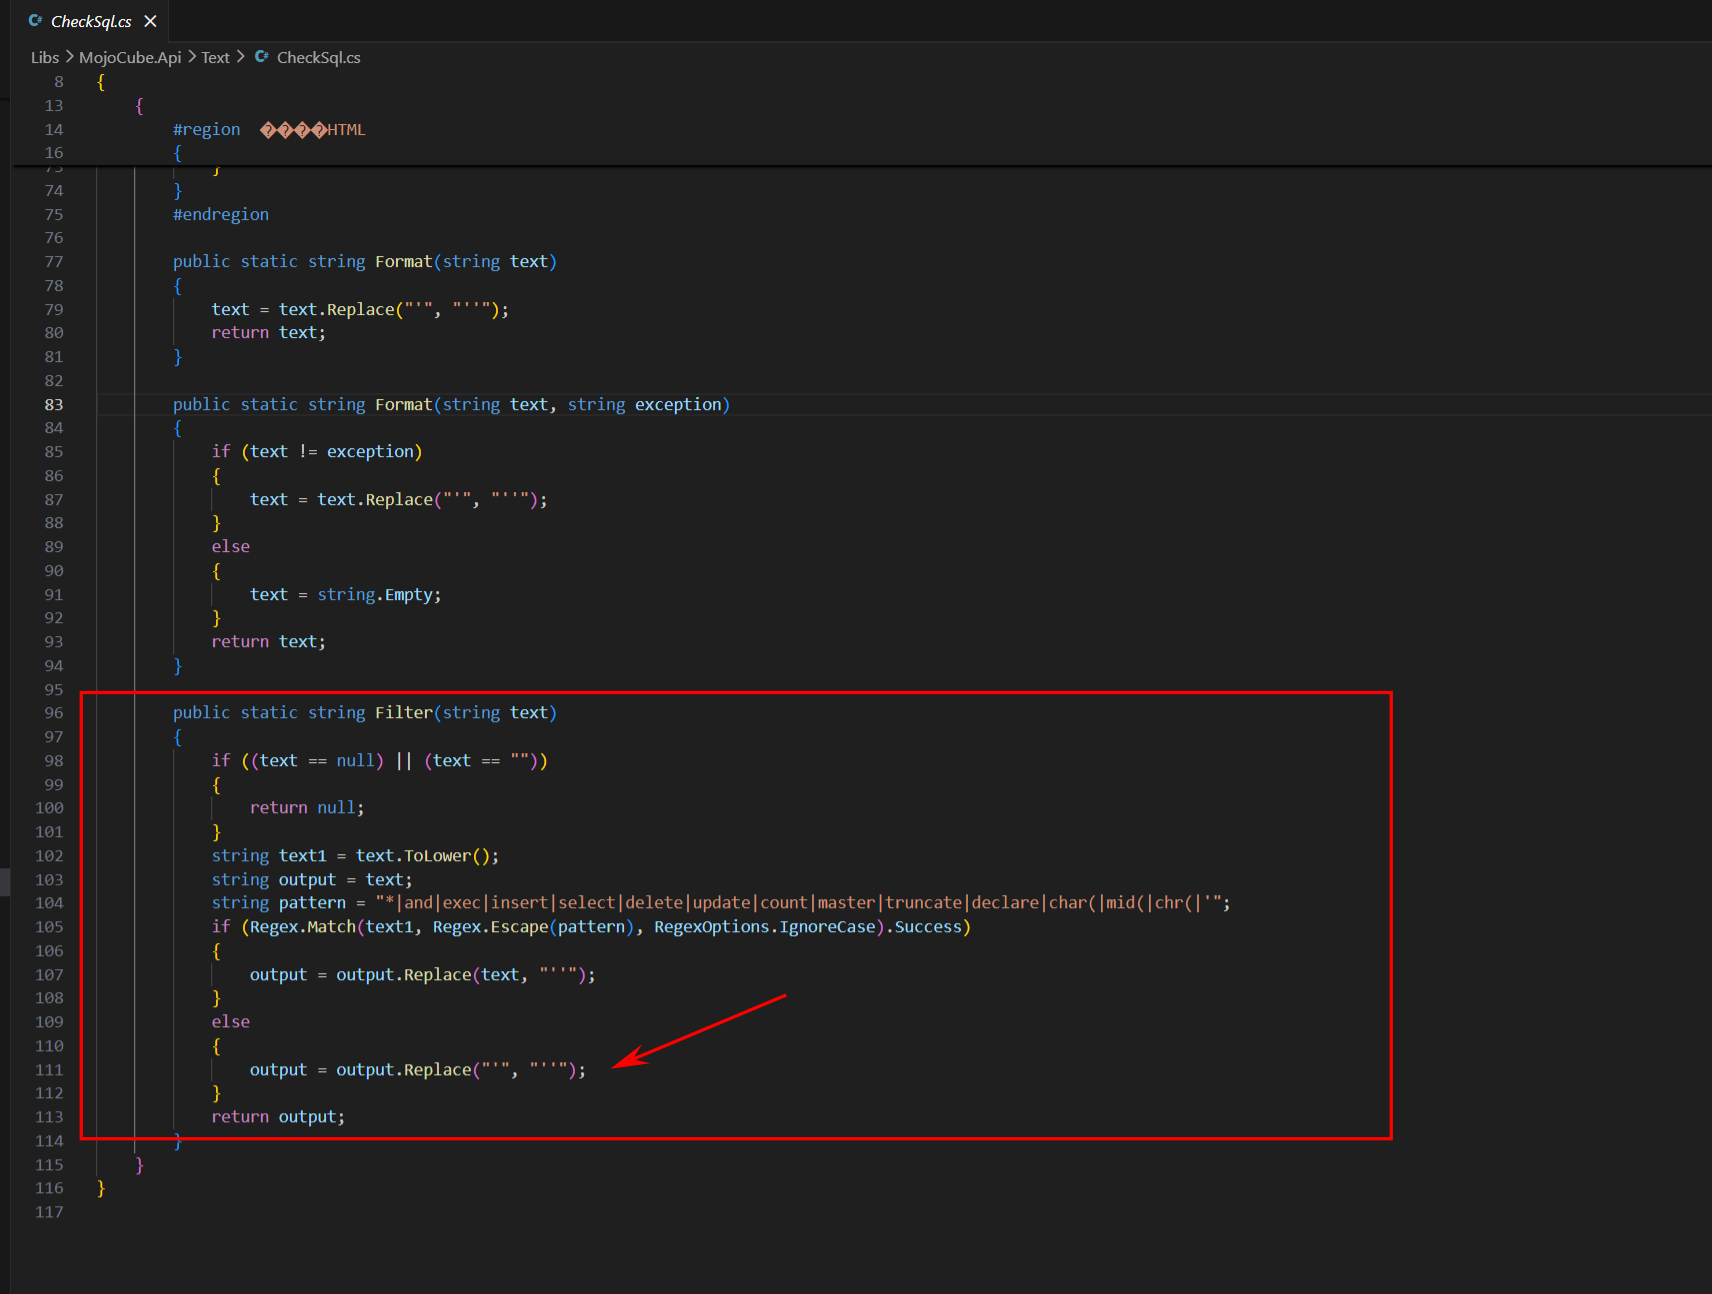Jump to the sticky #region HTML line
Image resolution: width=1712 pixels, height=1294 pixels.
coord(270,129)
